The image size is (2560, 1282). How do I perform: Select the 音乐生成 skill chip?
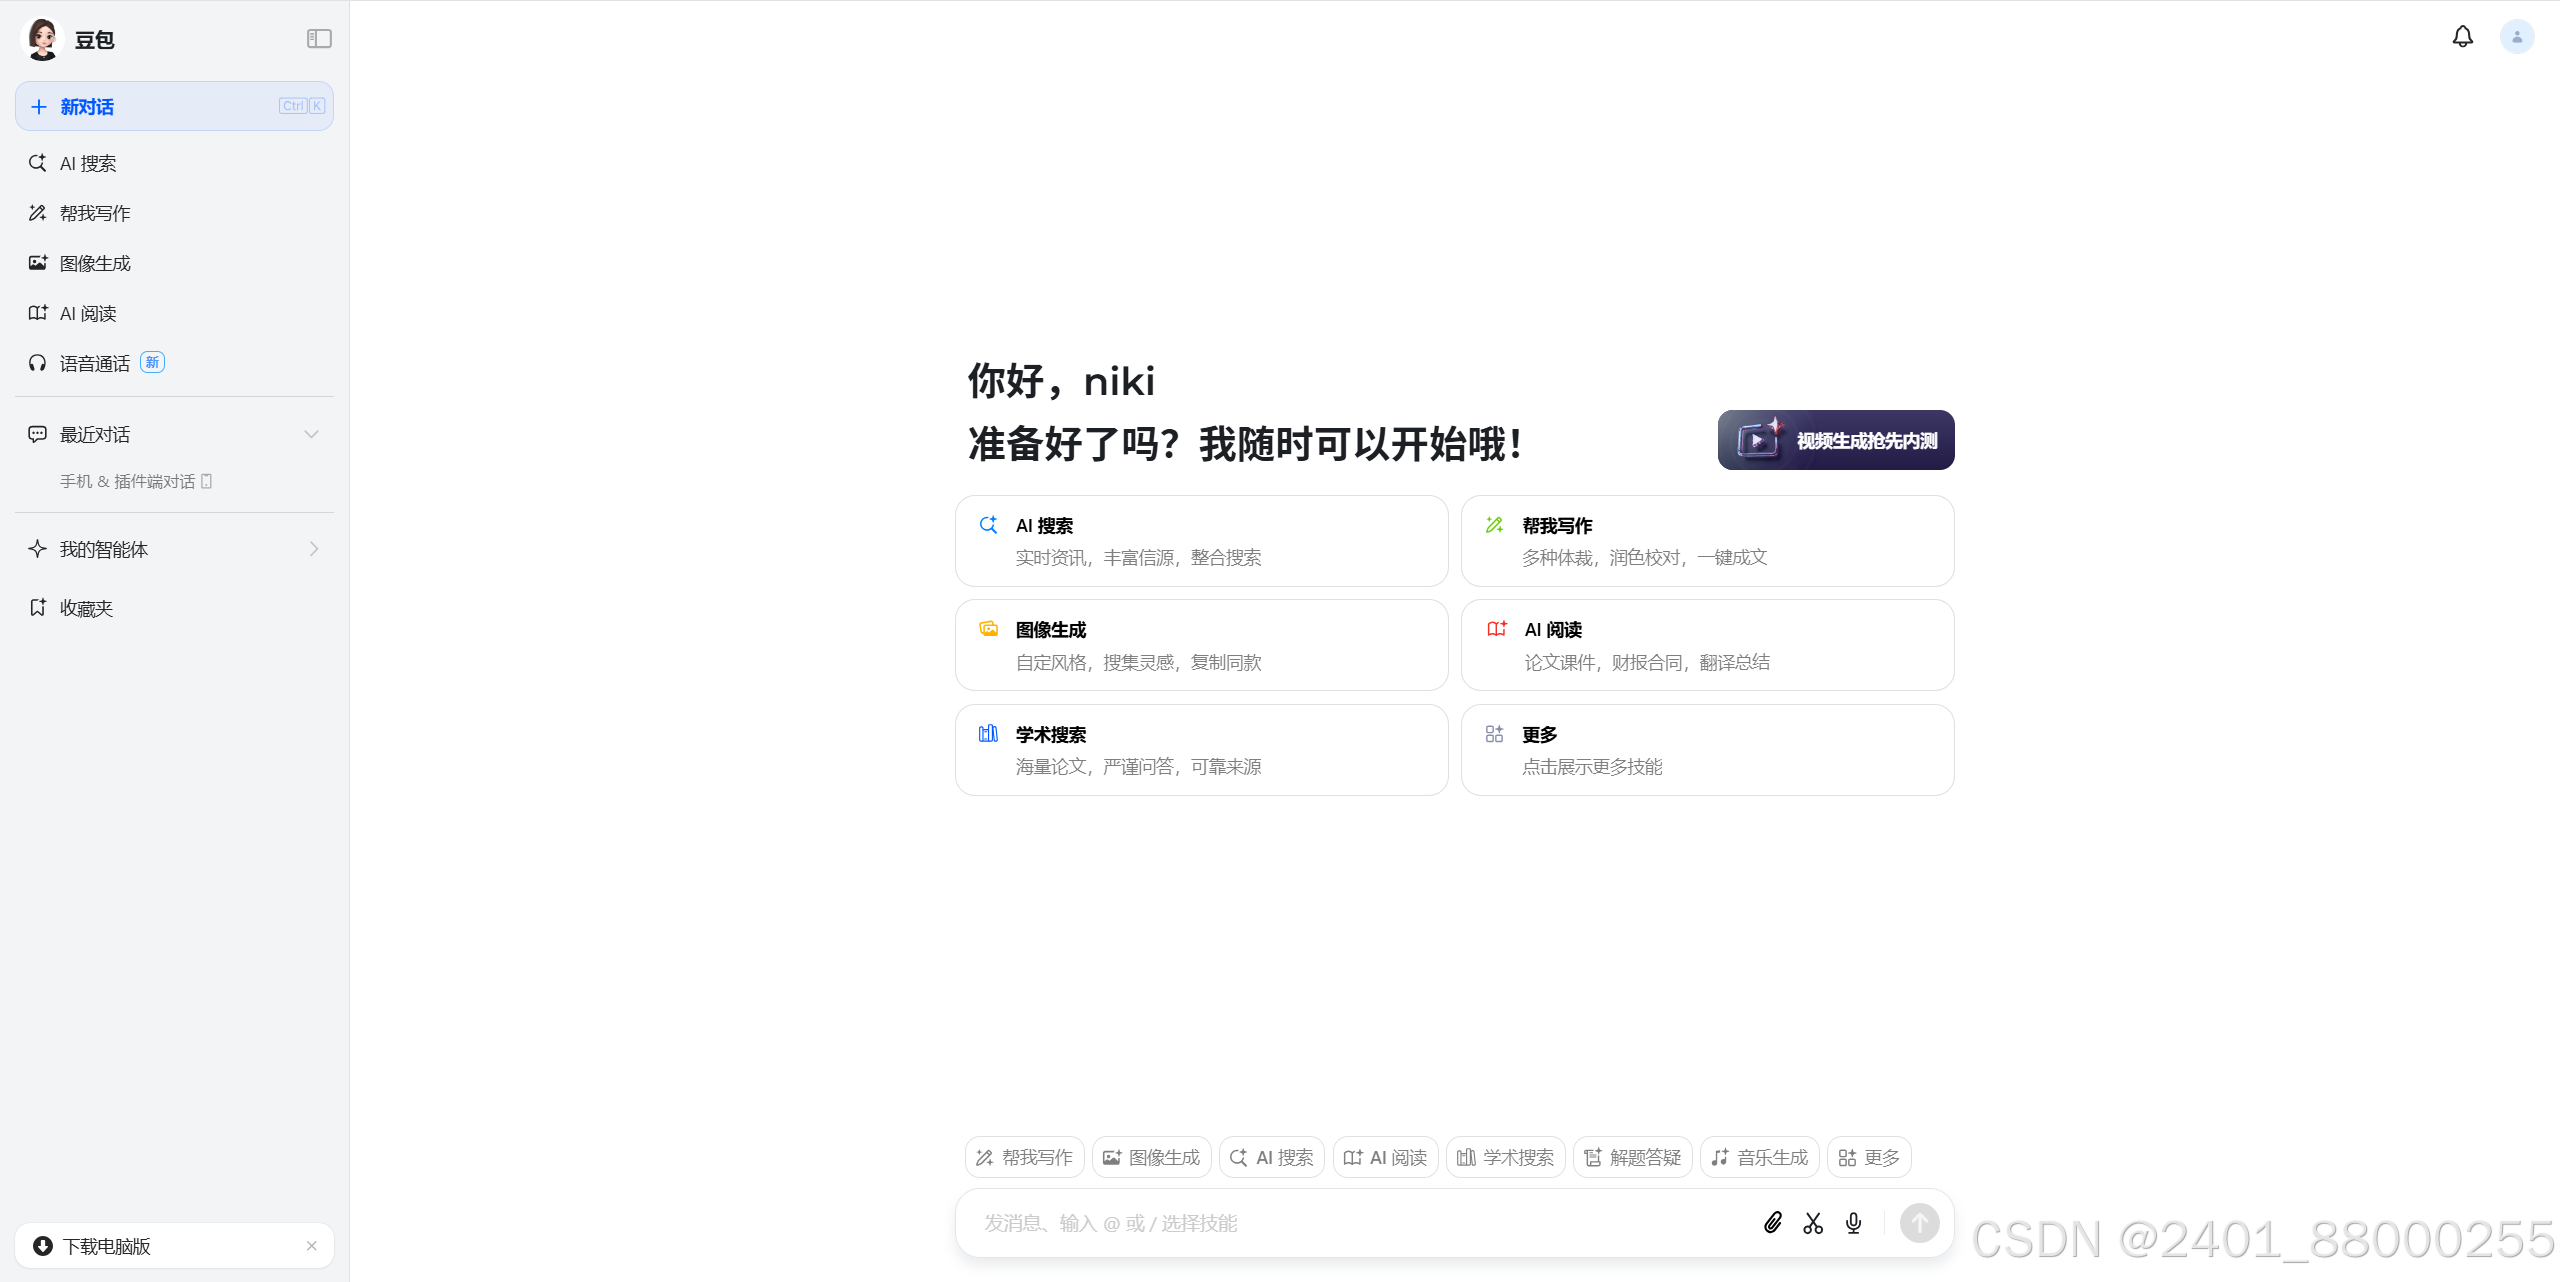(x=1759, y=1157)
